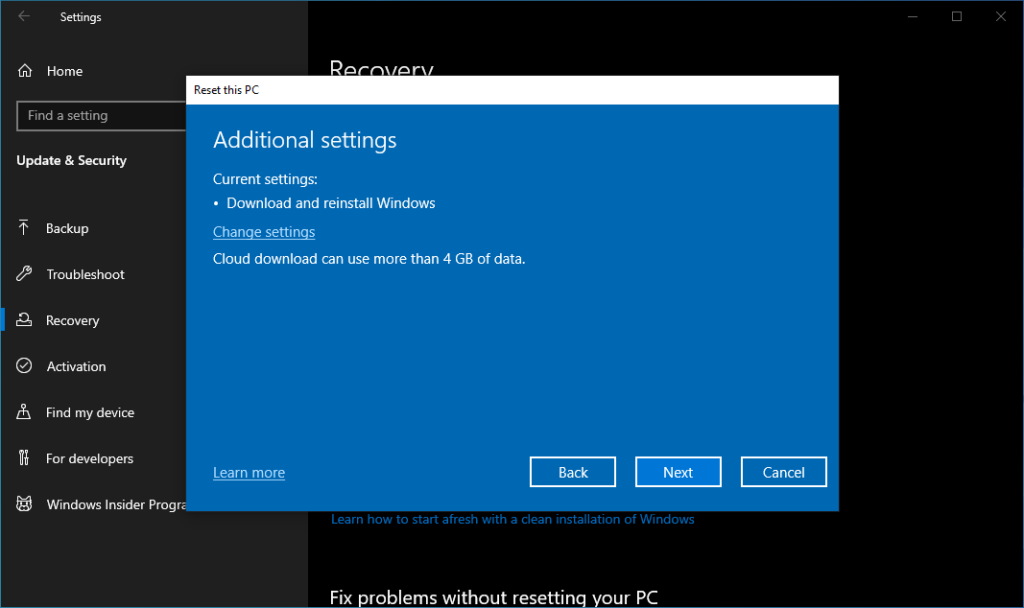Click the Learn more link
1024x608 pixels.
pos(248,472)
